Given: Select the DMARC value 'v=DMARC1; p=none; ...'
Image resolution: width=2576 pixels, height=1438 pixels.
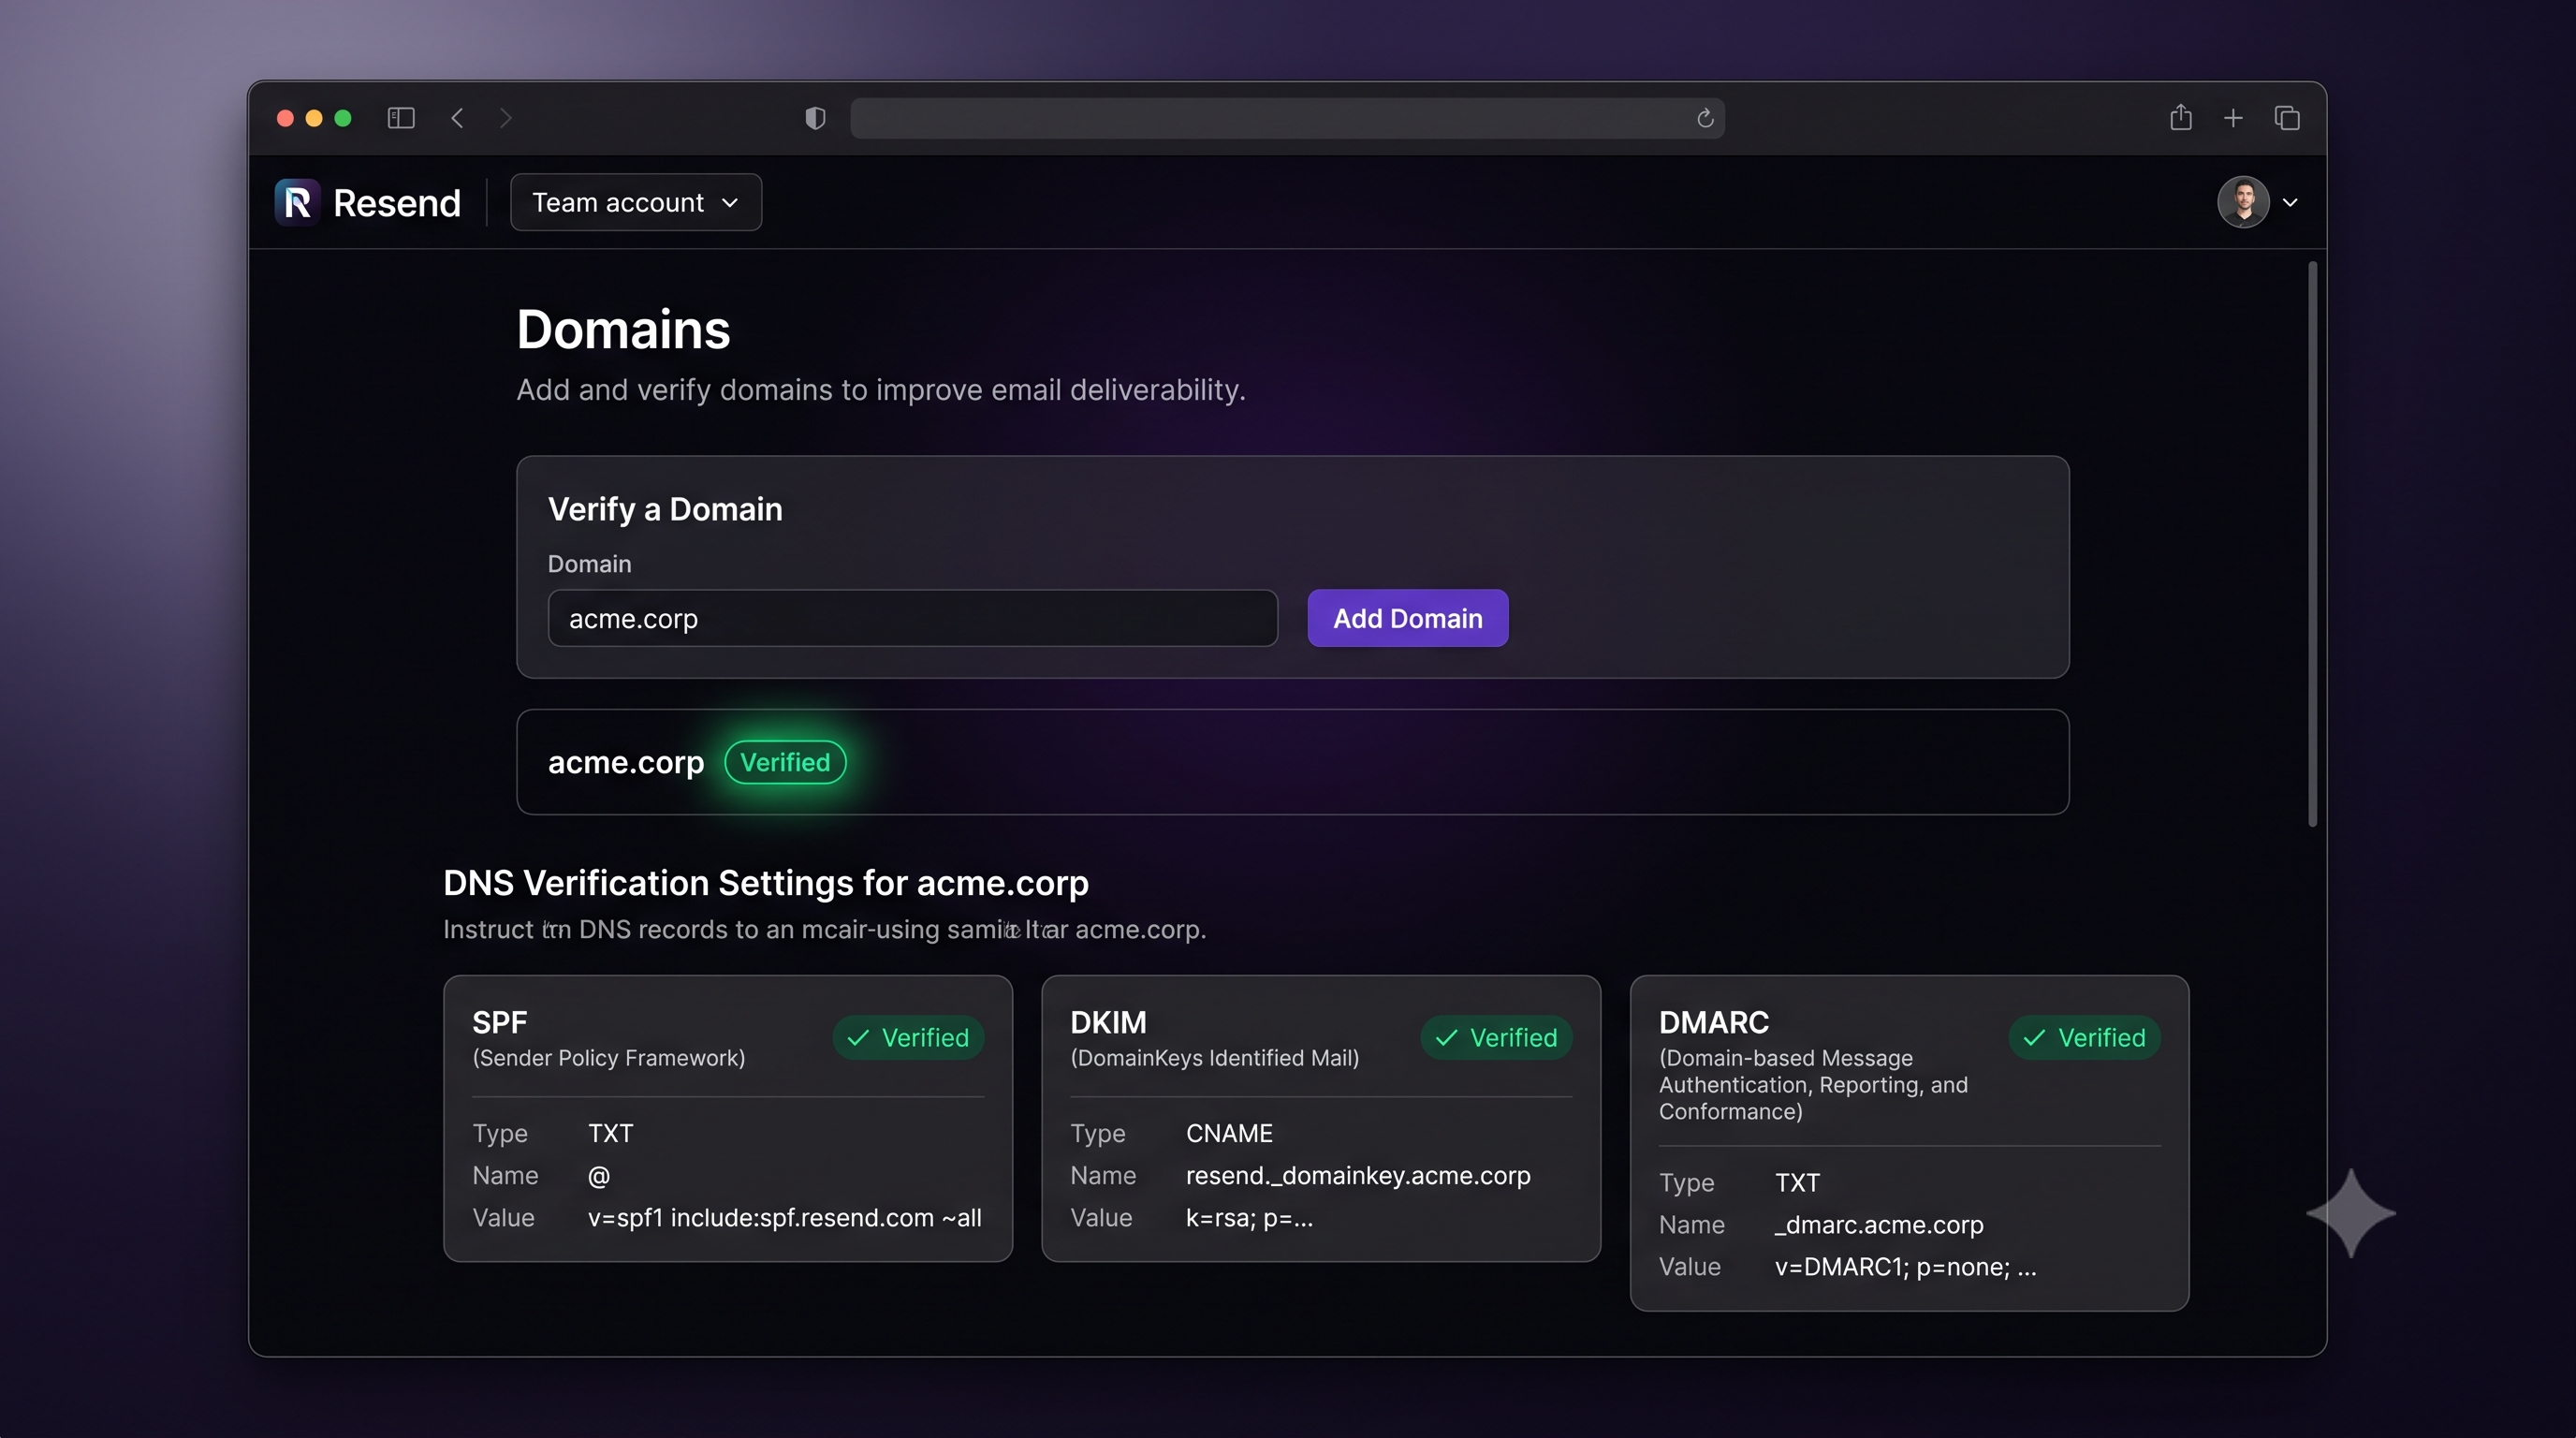Looking at the screenshot, I should [x=1905, y=1266].
